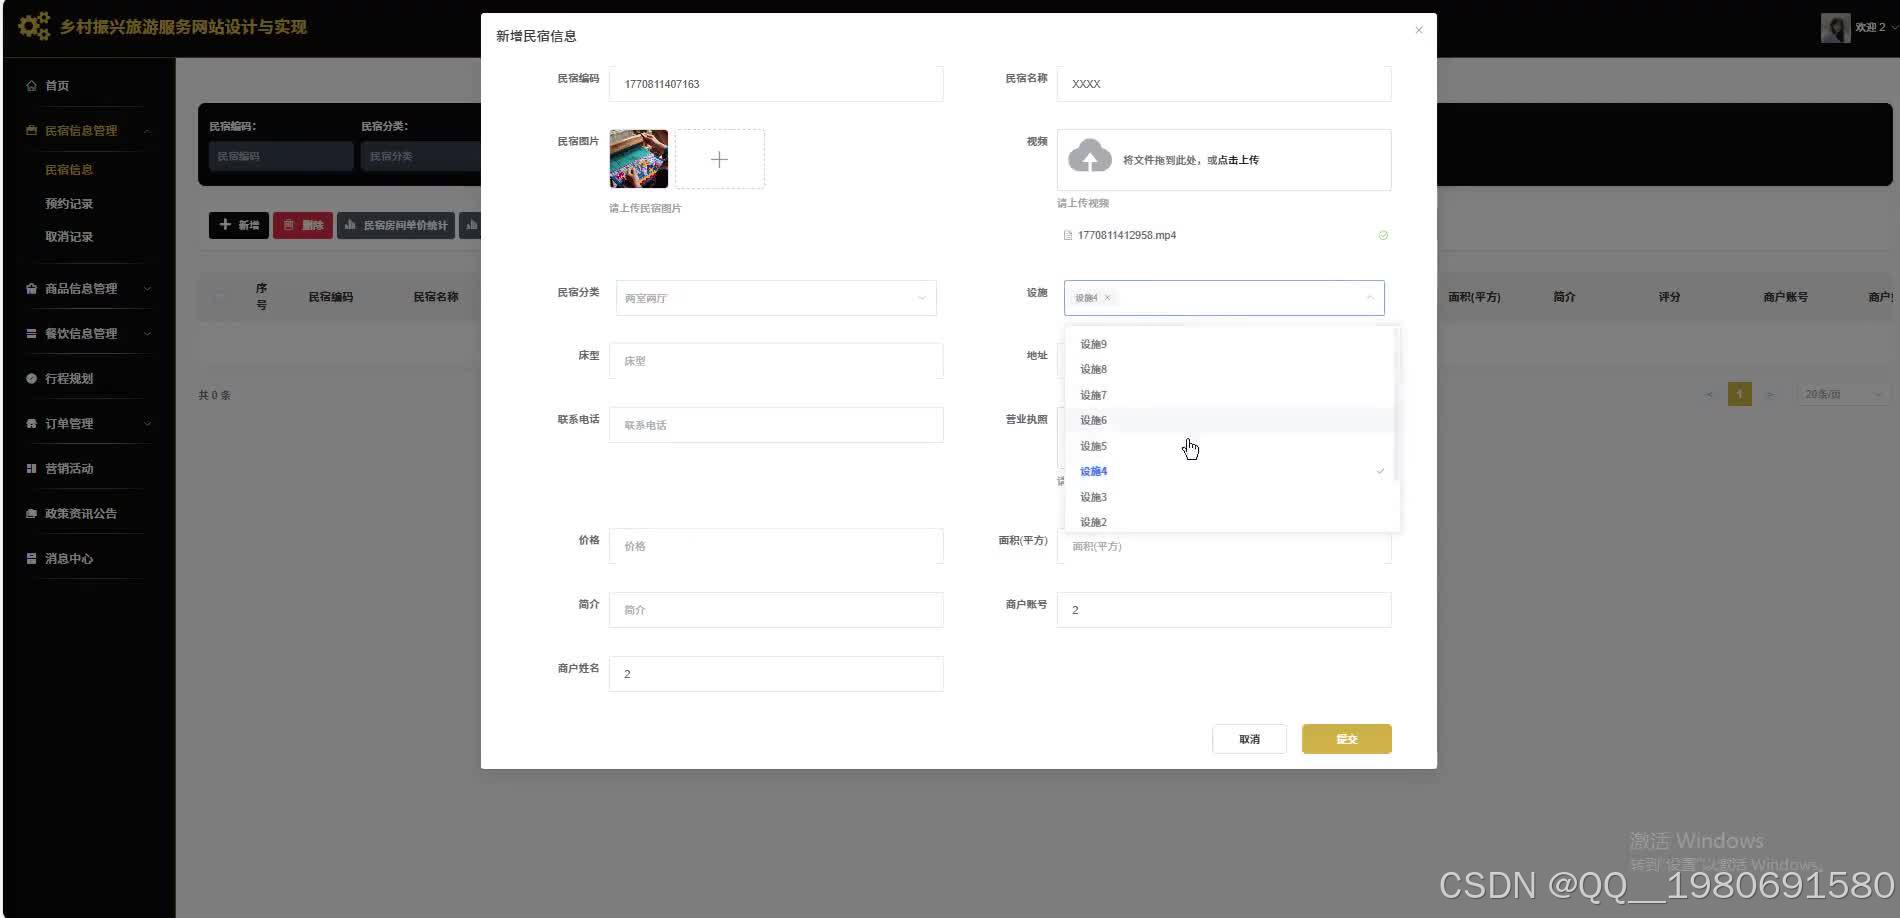The width and height of the screenshot is (1900, 918).
Task: Click the upload success check mark icon
Action: coord(1383,236)
